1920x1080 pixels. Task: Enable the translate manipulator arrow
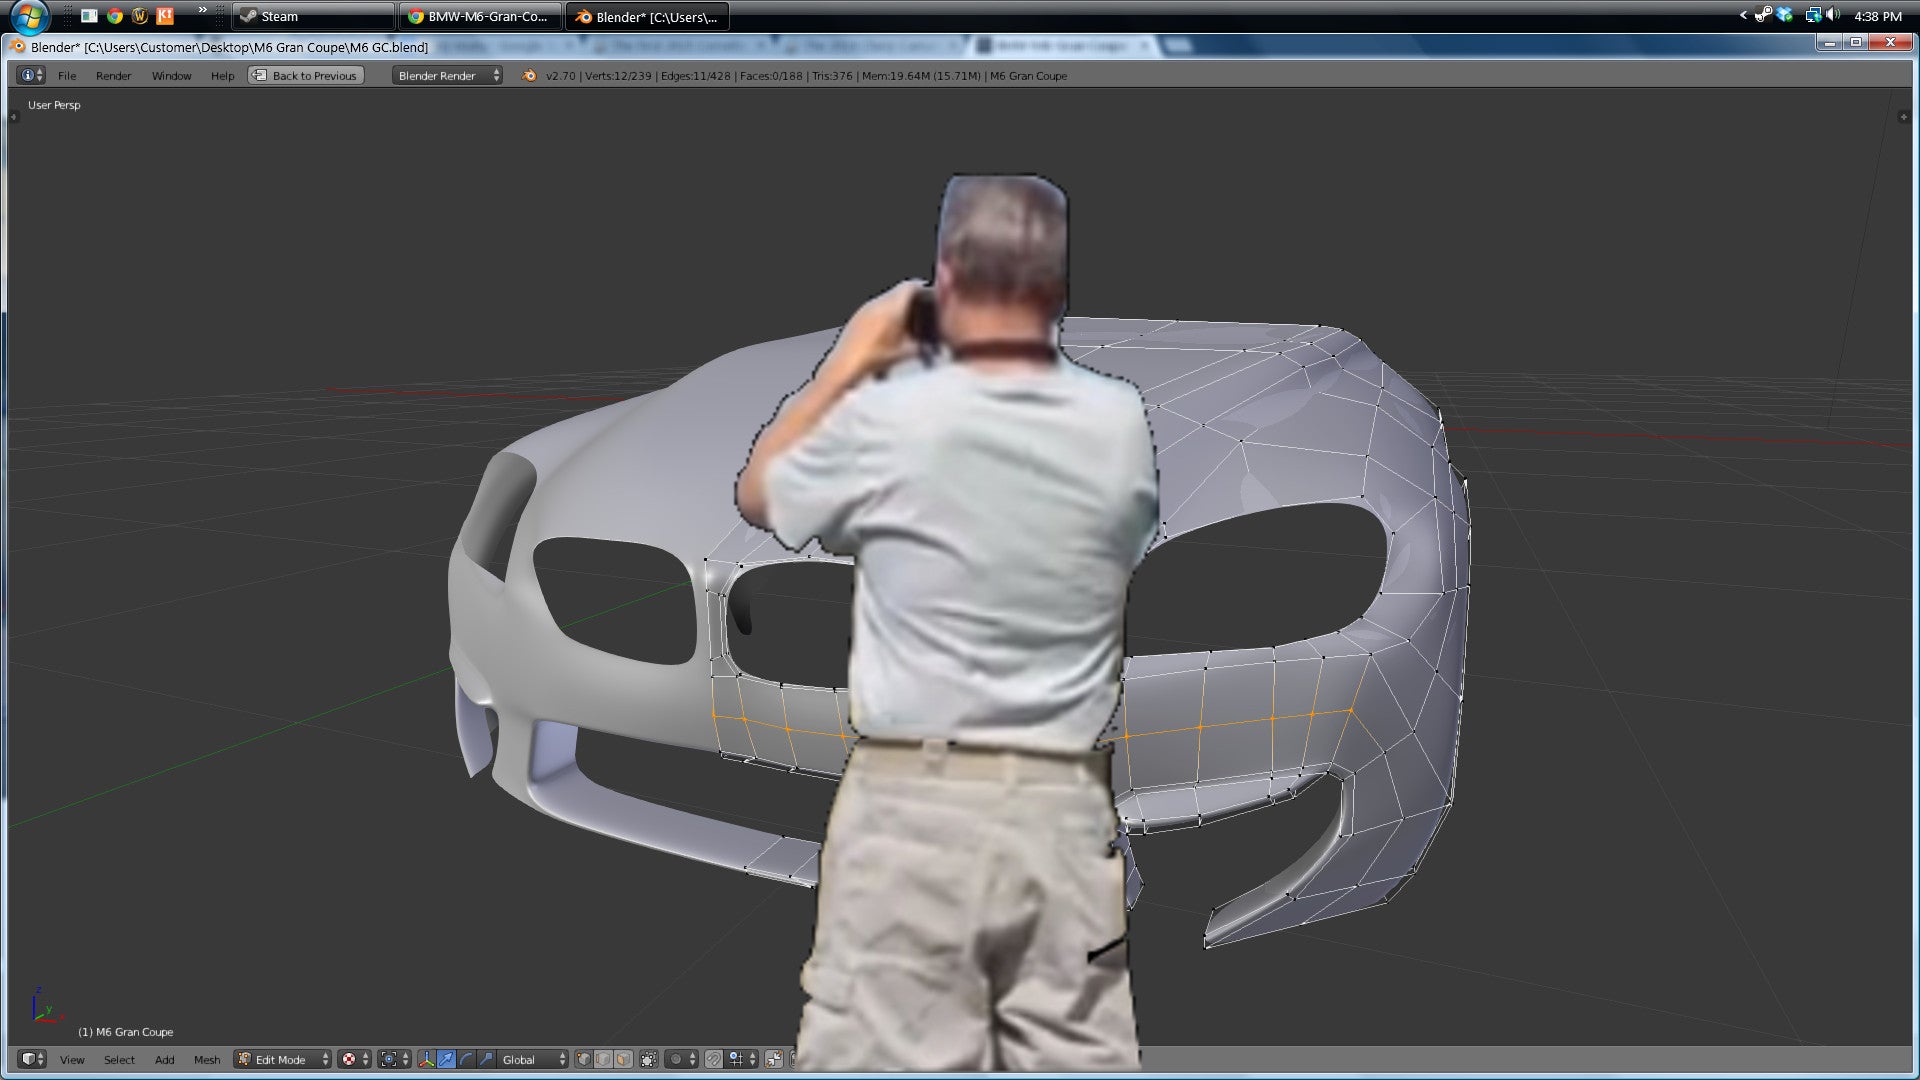tap(446, 1059)
